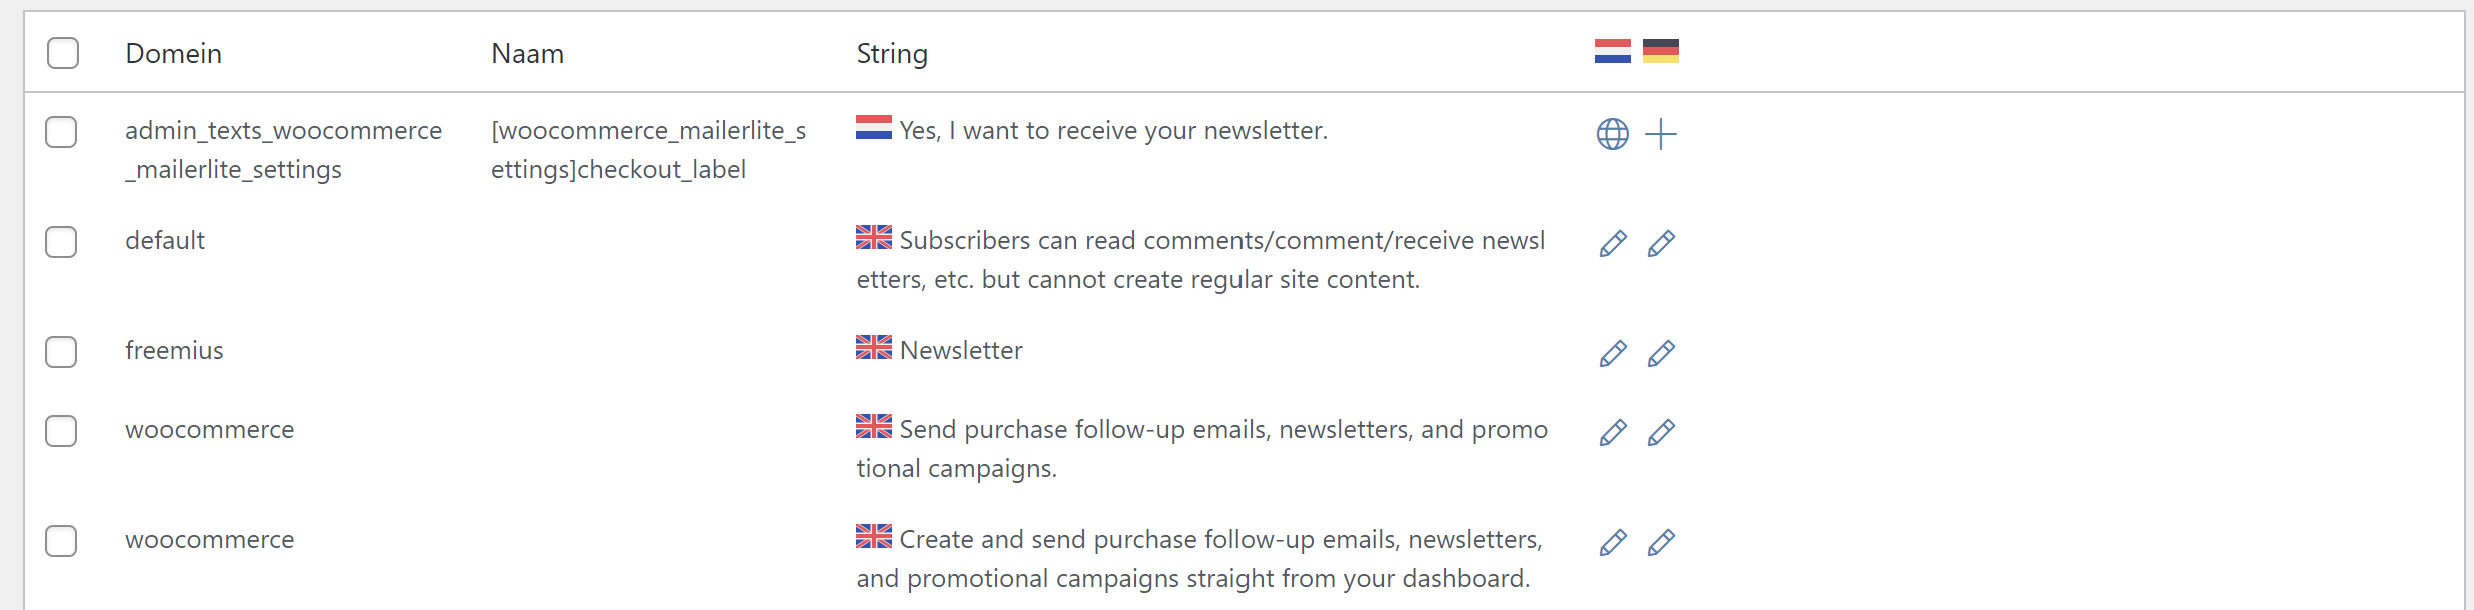Viewport: 2474px width, 610px height.
Task: Click the Domein column header
Action: tap(174, 54)
